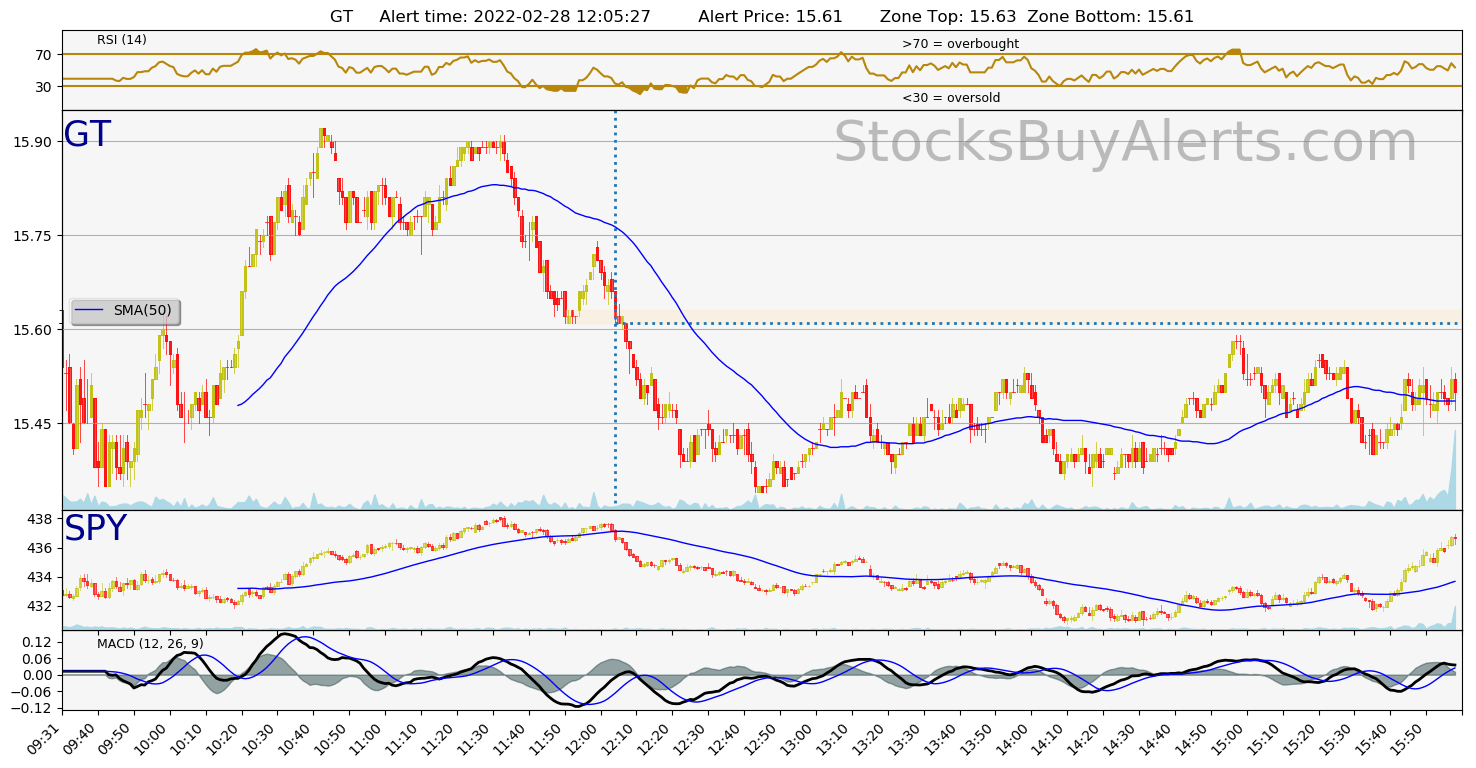The height and width of the screenshot is (768, 1476).
Task: Click the MACD 0.00 axis label
Action: coord(36,675)
